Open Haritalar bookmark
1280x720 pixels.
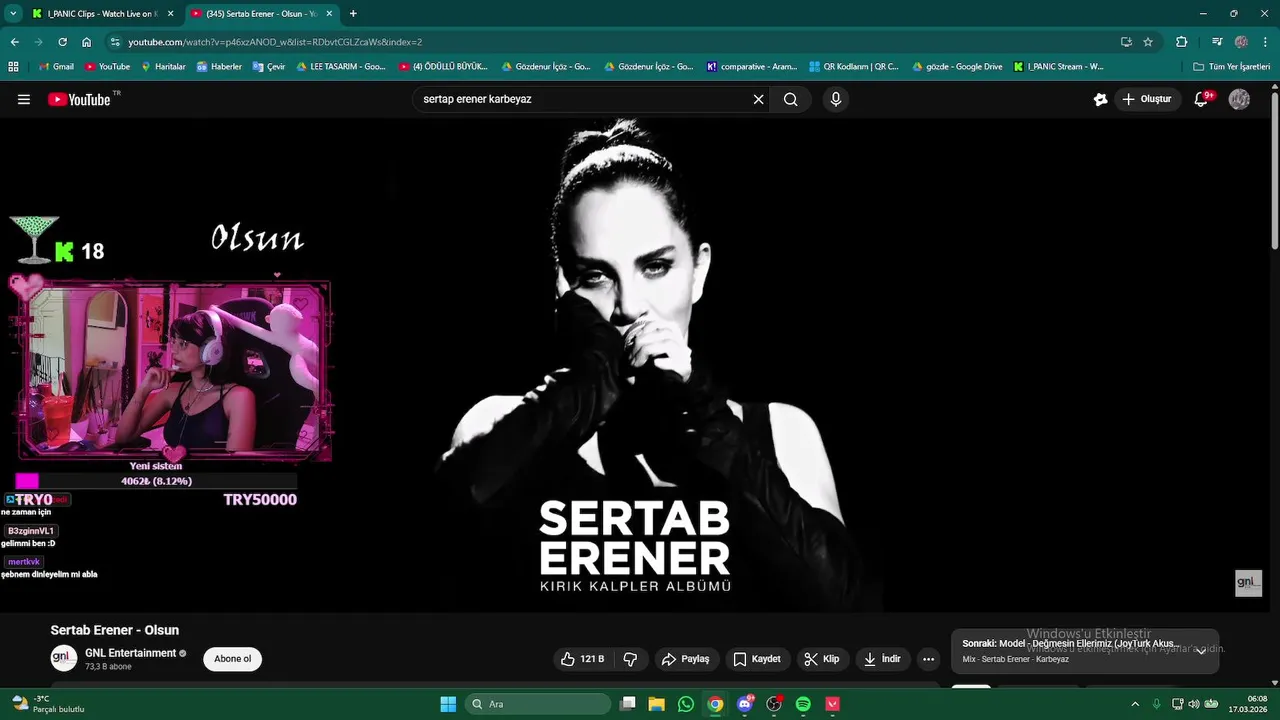click(163, 67)
